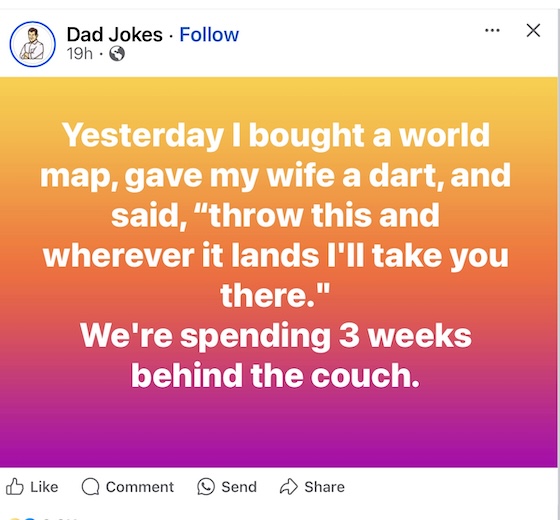Click the WhatsApp Send icon
This screenshot has height=520, width=560.
pyautogui.click(x=206, y=486)
